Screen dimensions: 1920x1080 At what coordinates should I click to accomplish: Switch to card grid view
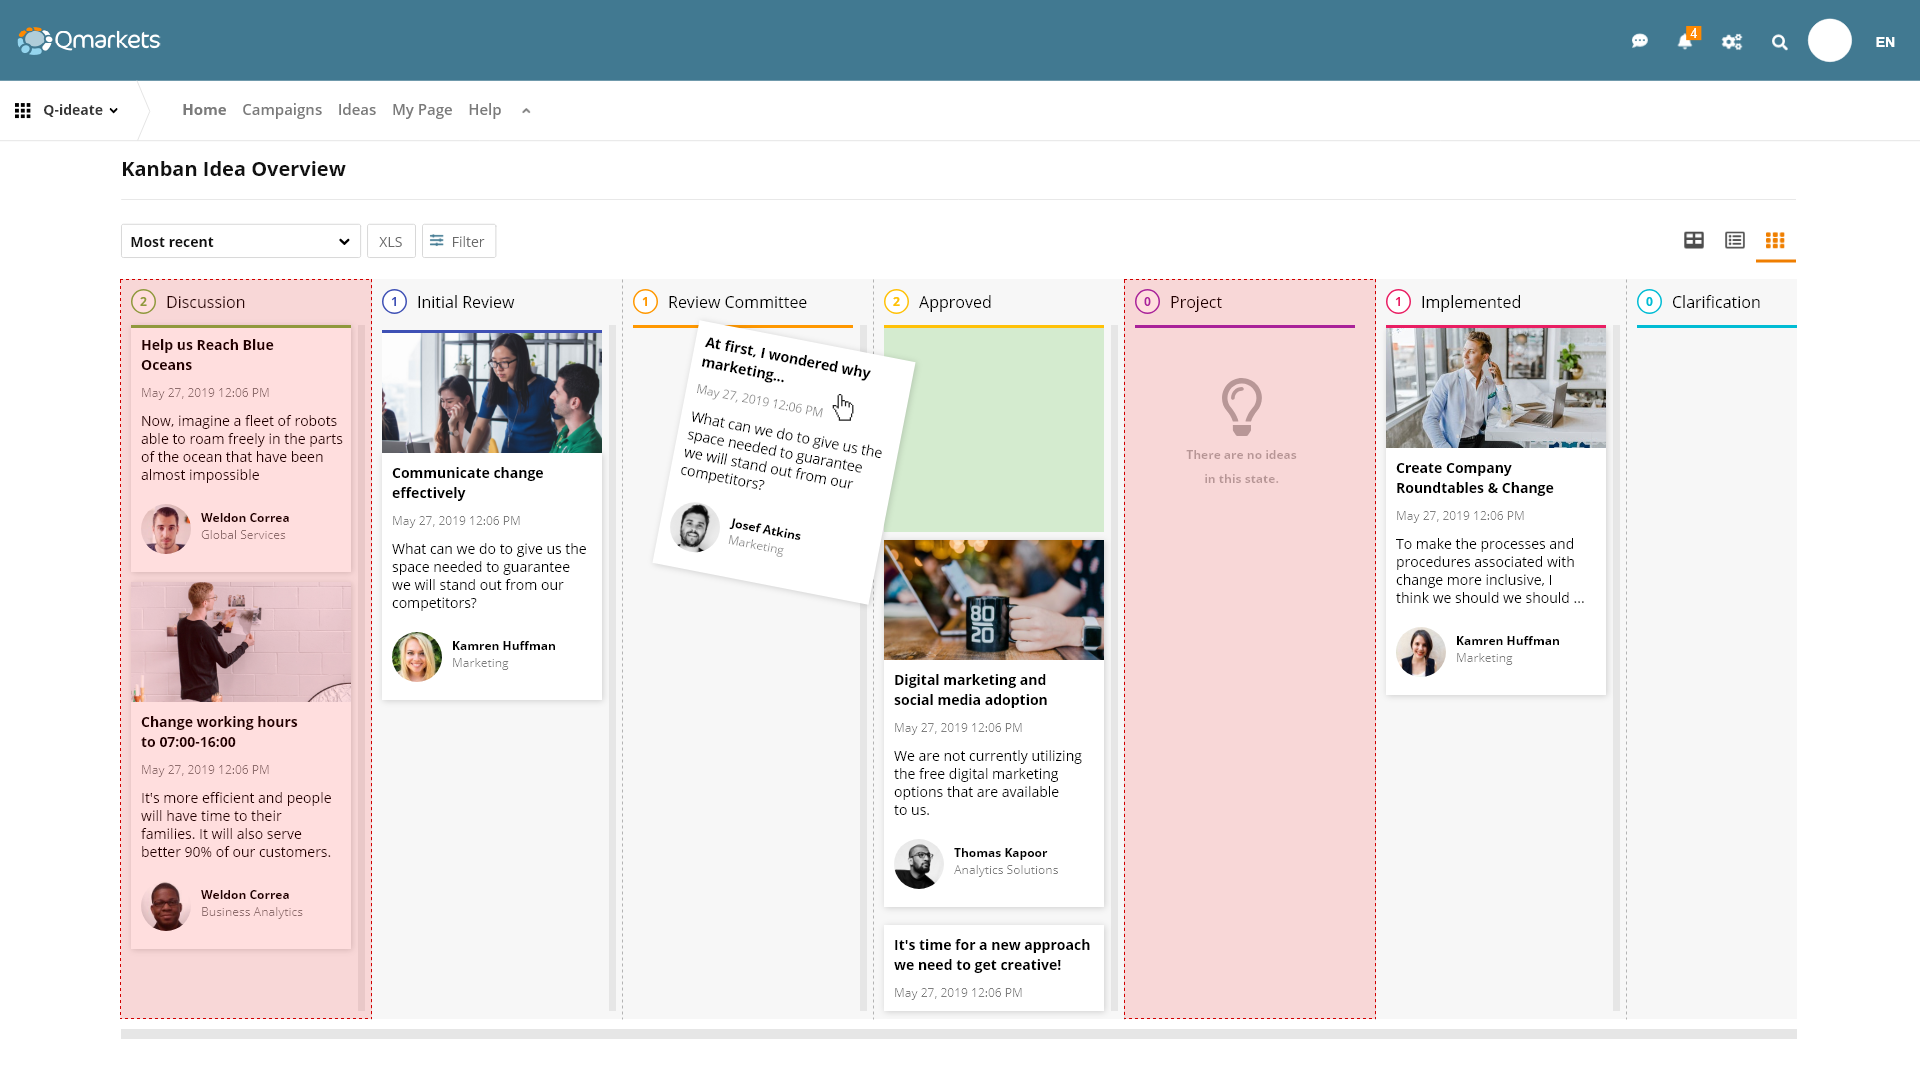point(1694,240)
